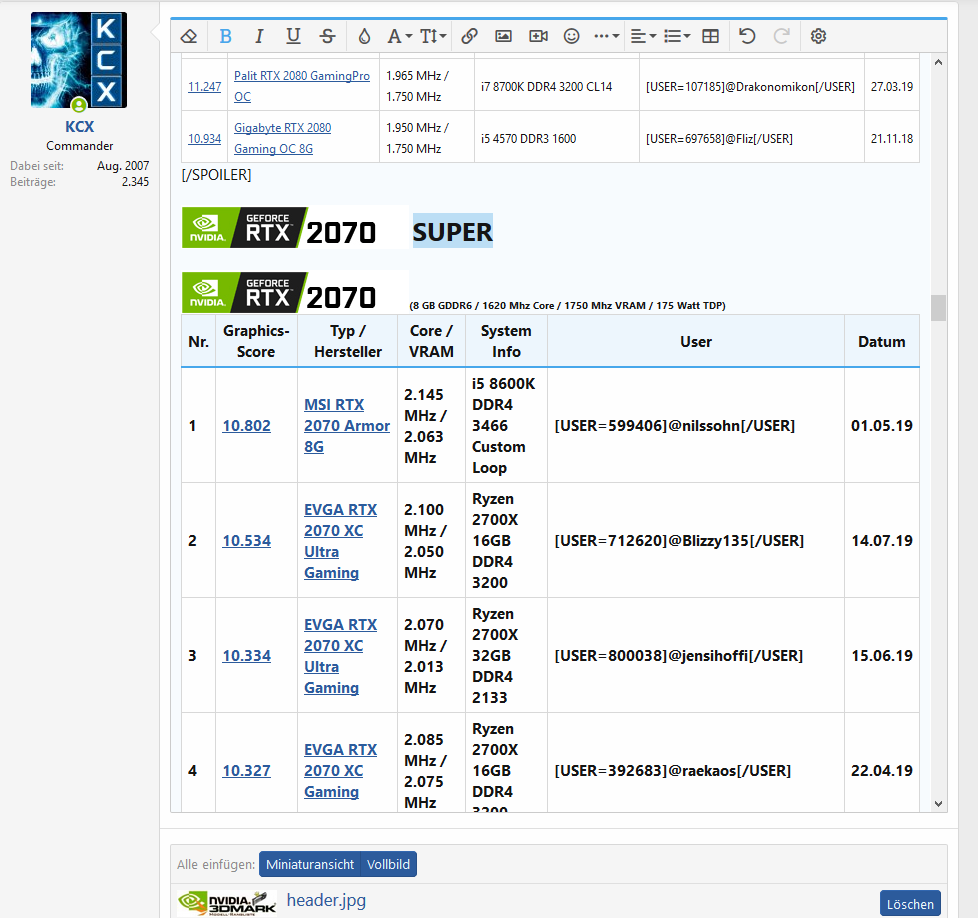Click the editor scrollbar thumb
Image resolution: width=978 pixels, height=918 pixels.
point(938,307)
